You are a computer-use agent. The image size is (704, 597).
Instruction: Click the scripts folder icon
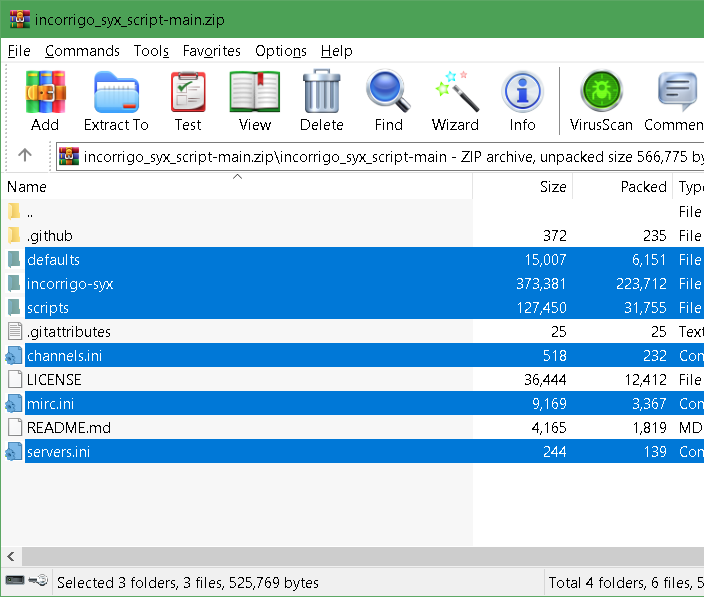tap(14, 307)
